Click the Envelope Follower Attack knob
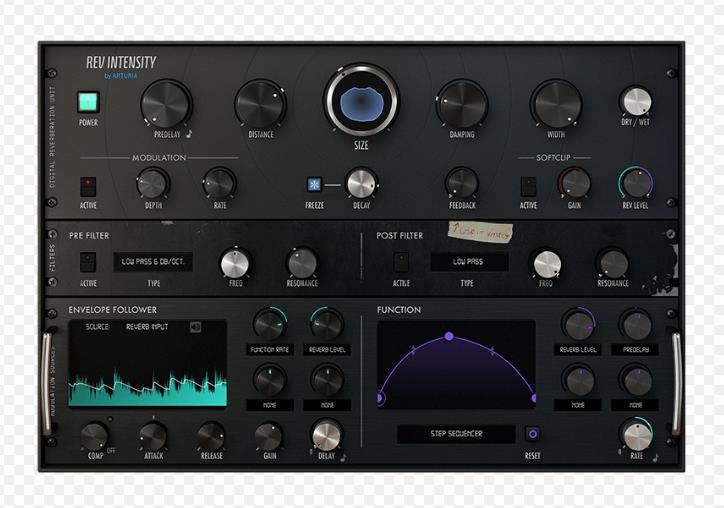This screenshot has width=724, height=508. coord(153,437)
